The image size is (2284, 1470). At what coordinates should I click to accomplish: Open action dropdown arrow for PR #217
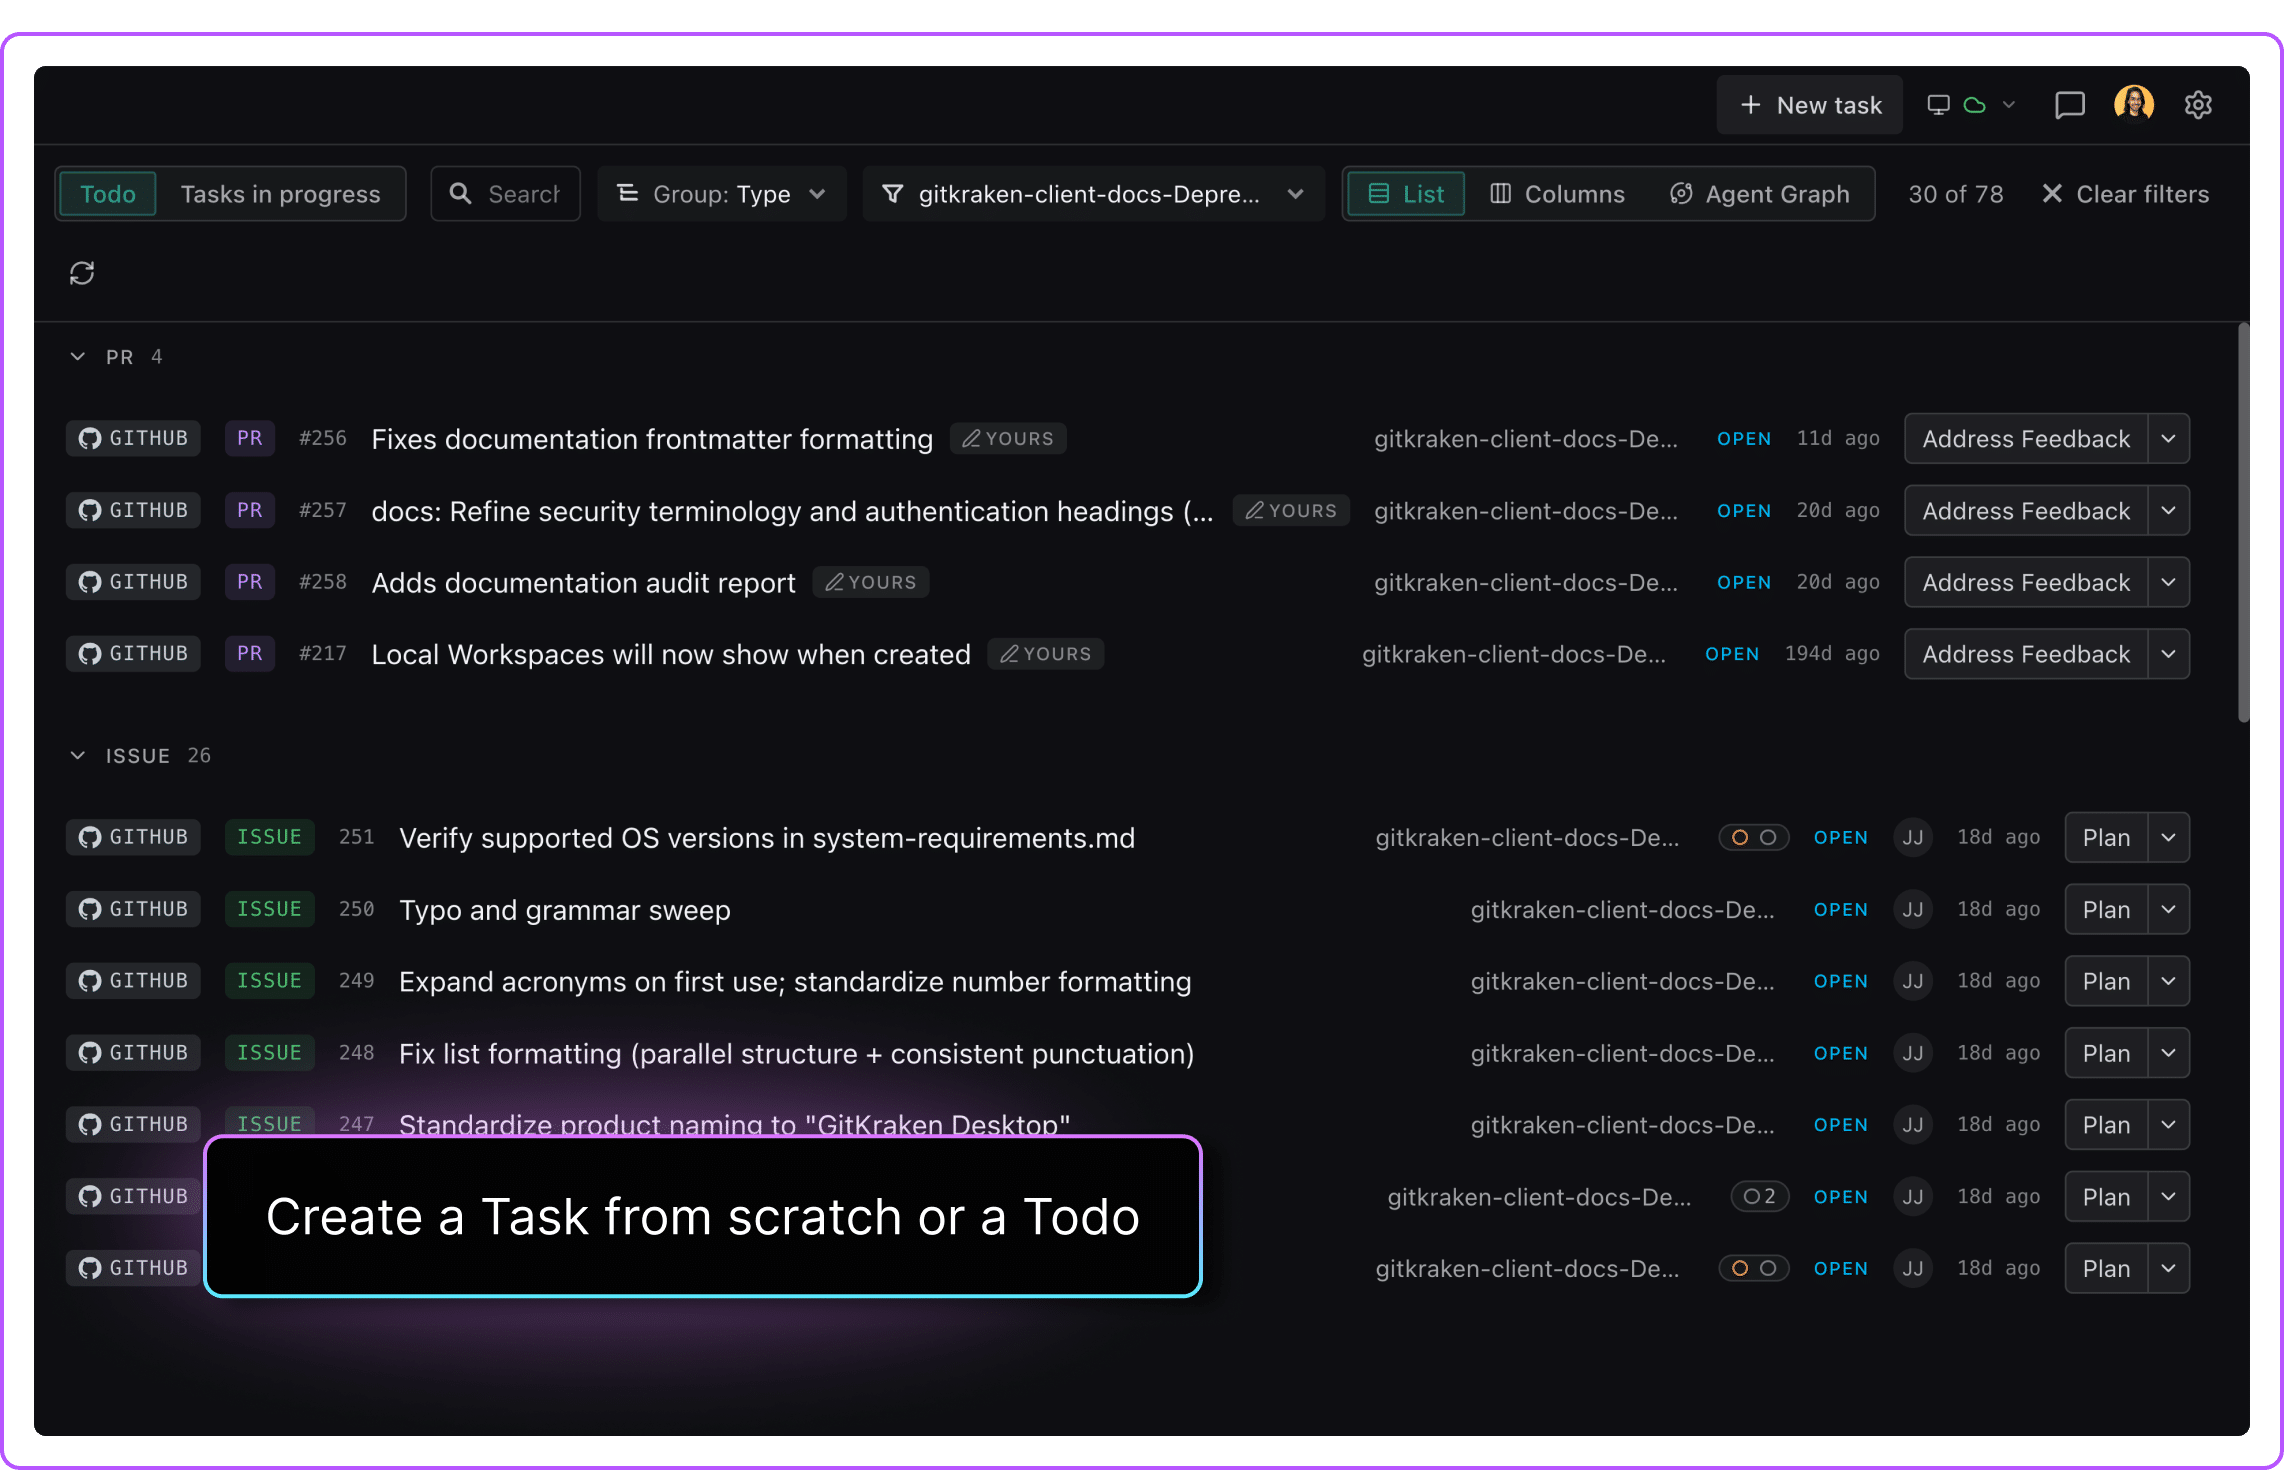[x=2169, y=654]
